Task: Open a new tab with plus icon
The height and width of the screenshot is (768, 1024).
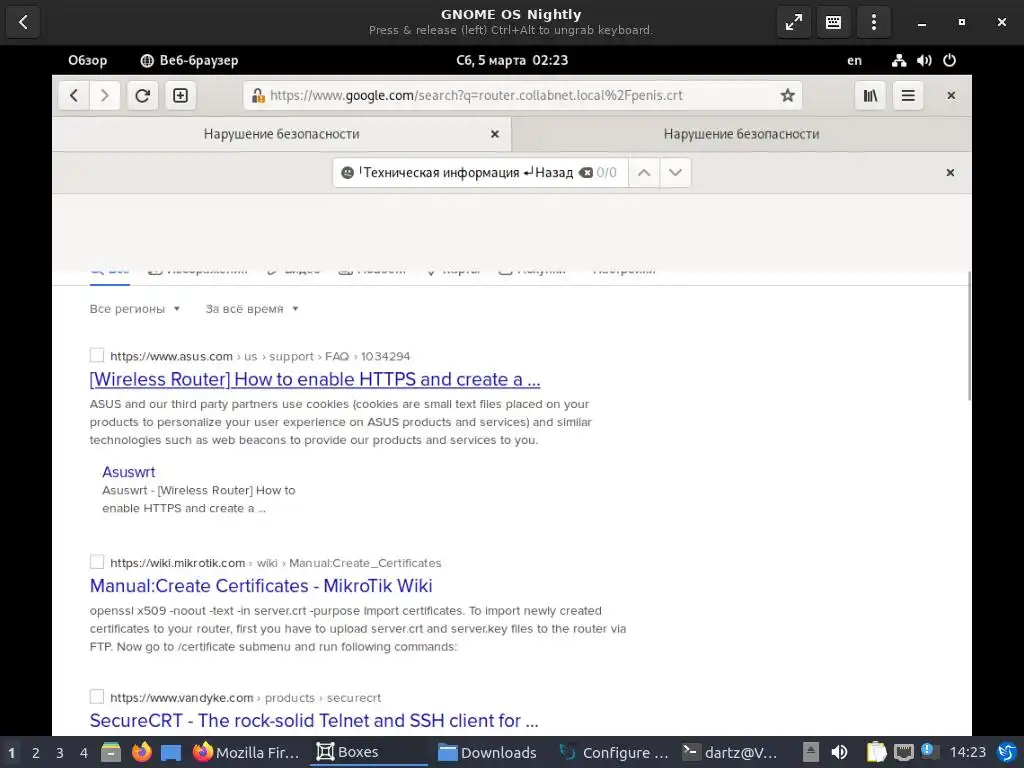Action: (180, 95)
